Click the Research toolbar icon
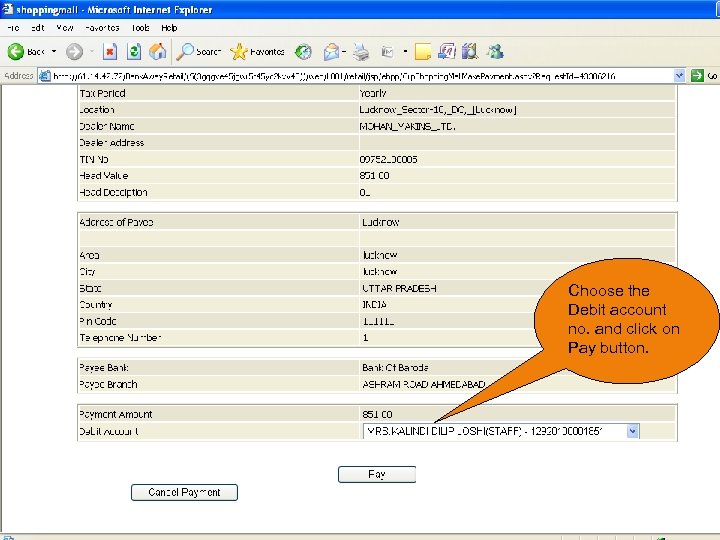720x540 pixels. (x=446, y=51)
